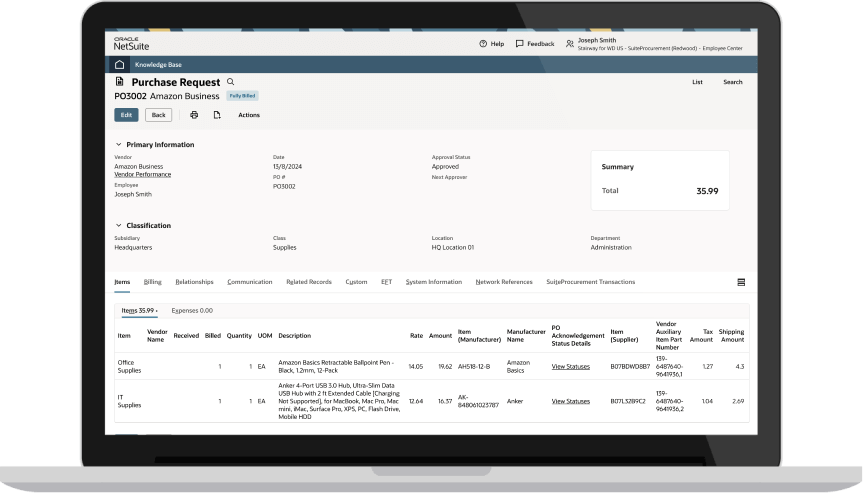Switch to the Billing tab
The image size is (863, 493).
[x=152, y=282]
